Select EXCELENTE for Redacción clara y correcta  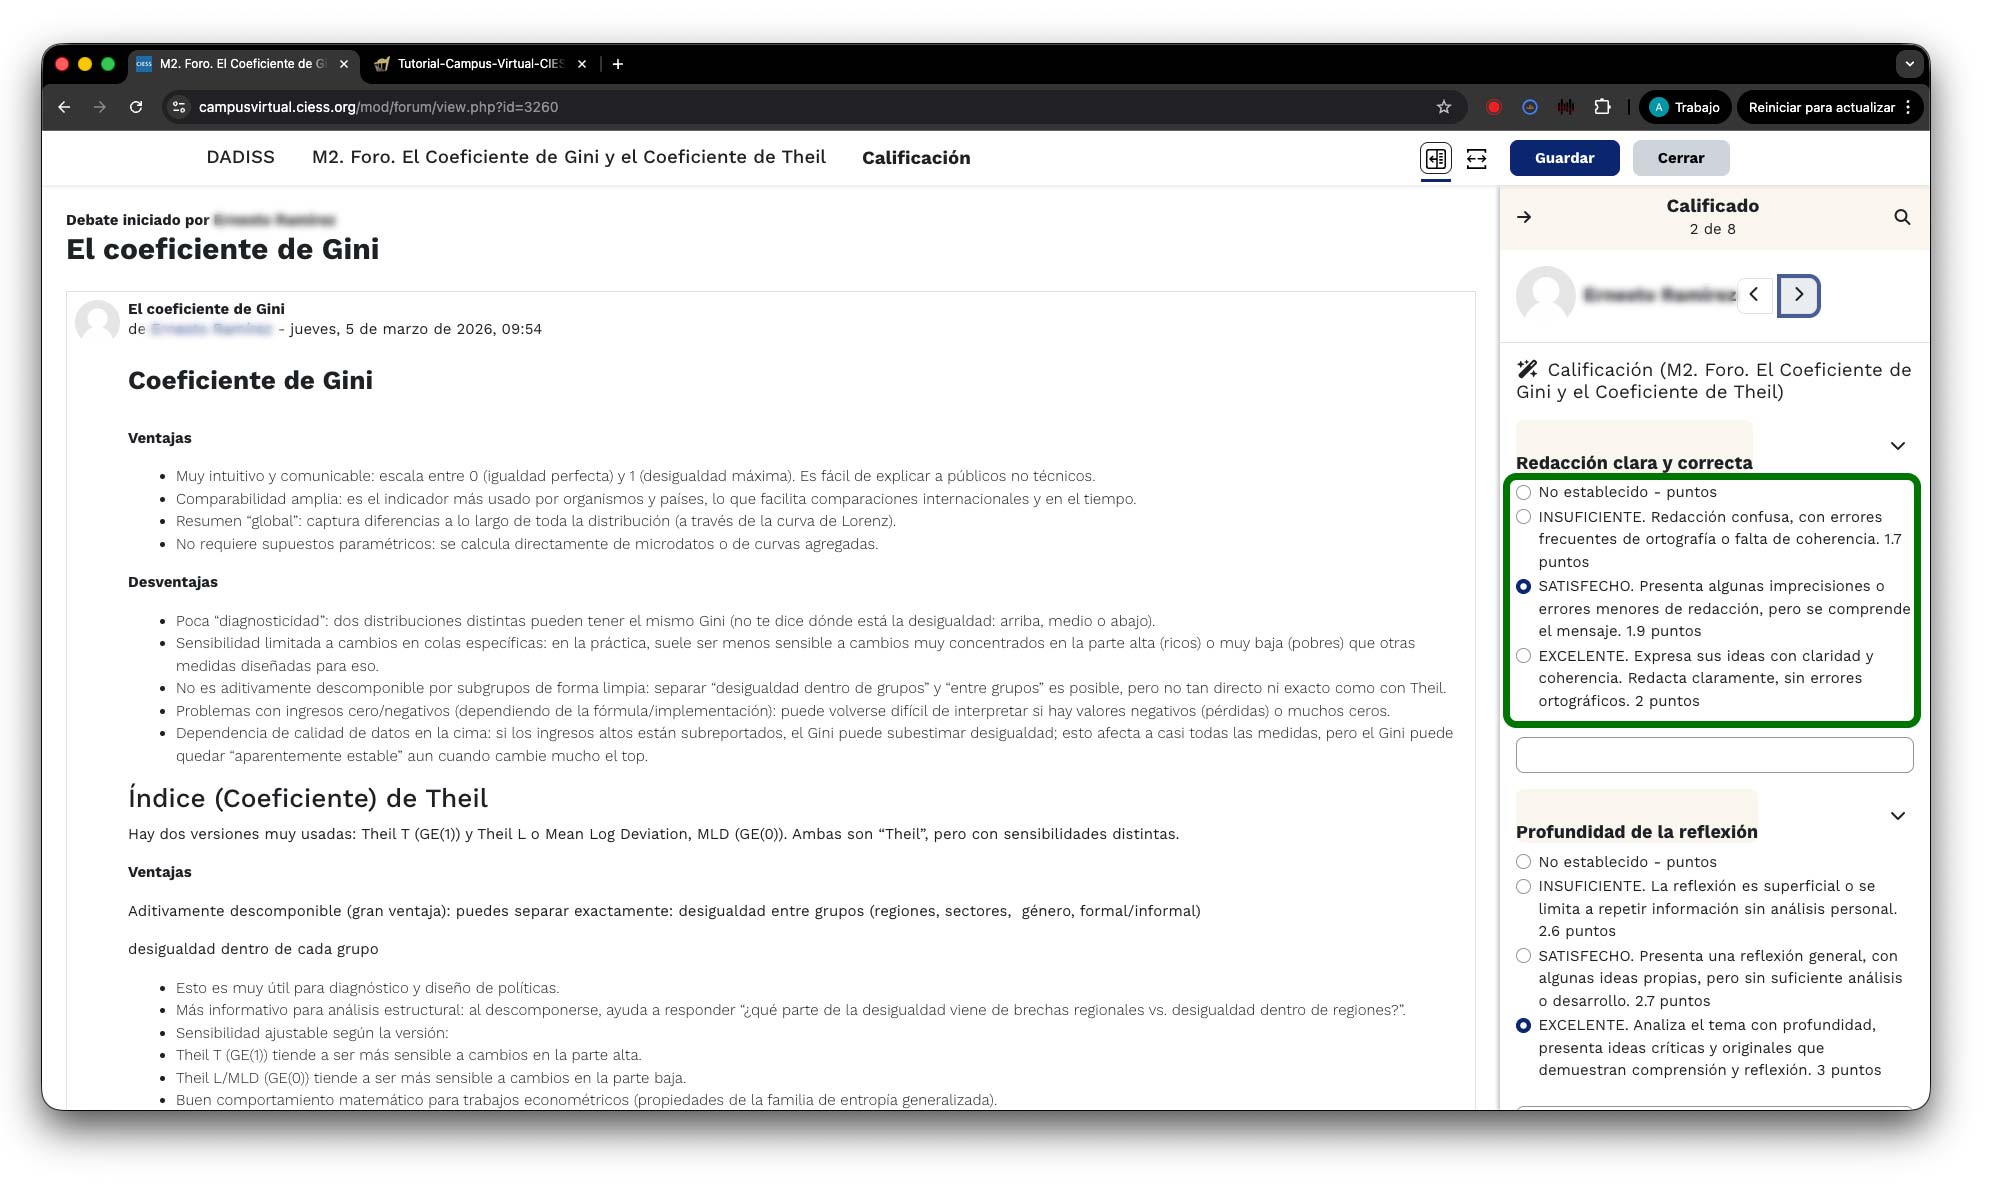click(x=1523, y=656)
